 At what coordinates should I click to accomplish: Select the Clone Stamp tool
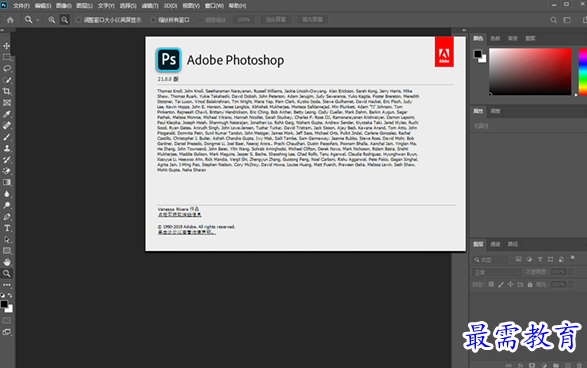[x=7, y=148]
